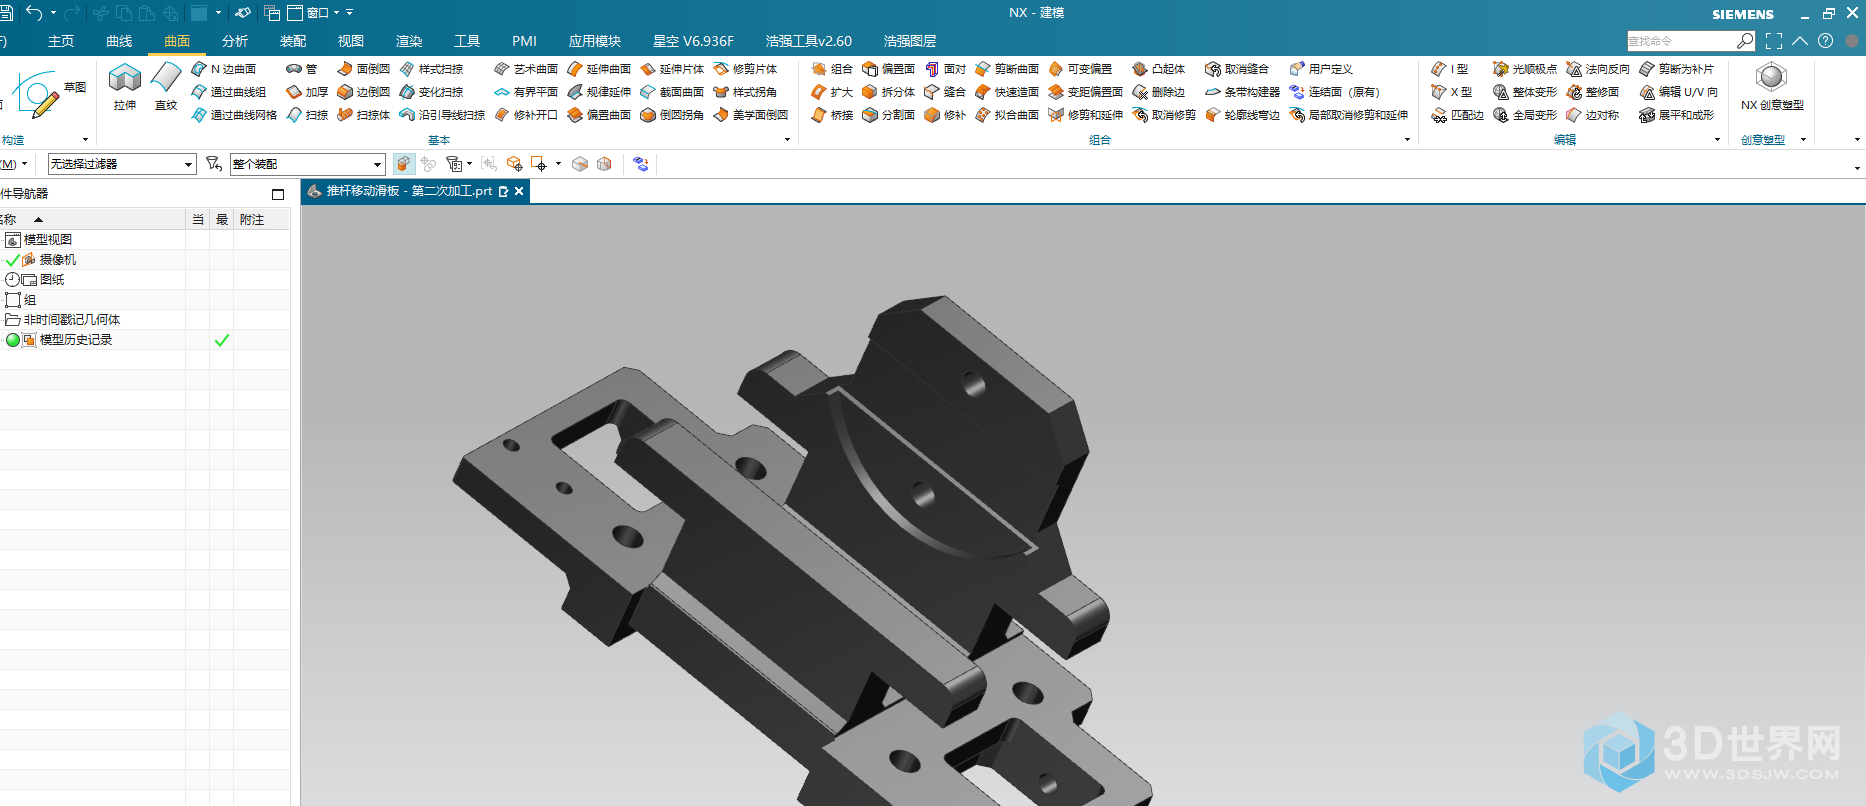Choose the 延伸曲面 extend surface tool
The width and height of the screenshot is (1866, 806).
click(599, 69)
